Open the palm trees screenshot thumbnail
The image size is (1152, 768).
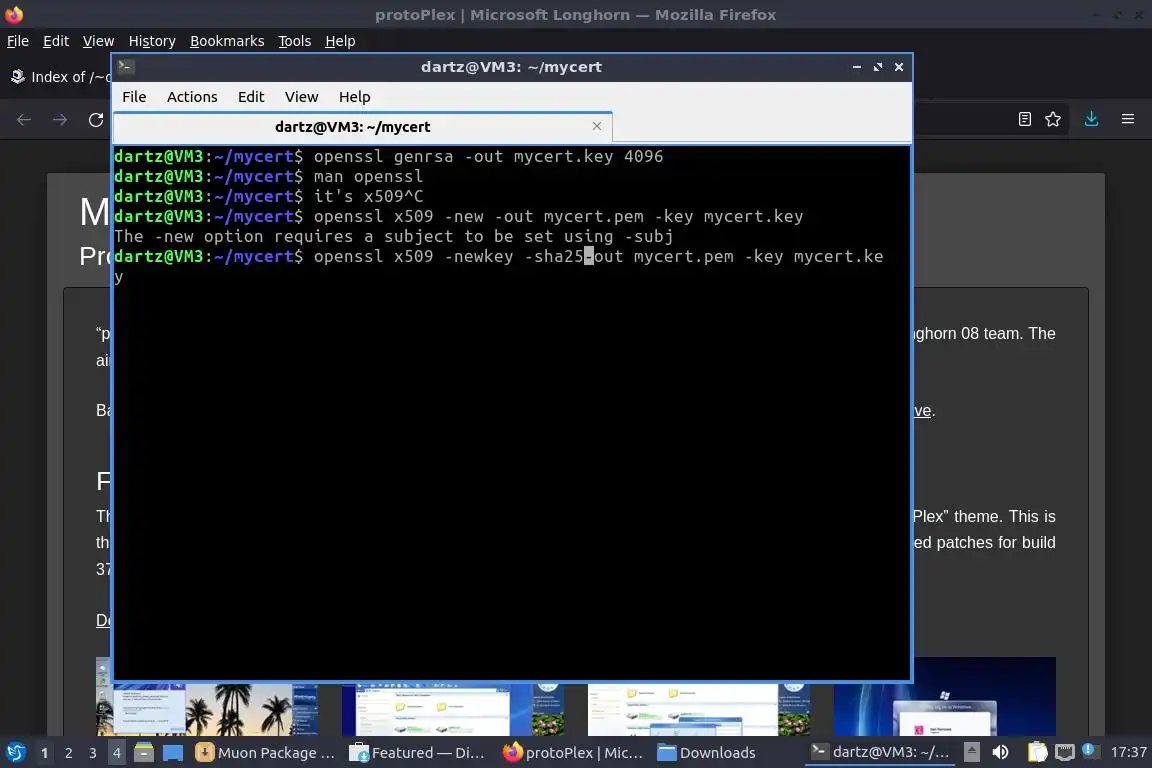(207, 709)
